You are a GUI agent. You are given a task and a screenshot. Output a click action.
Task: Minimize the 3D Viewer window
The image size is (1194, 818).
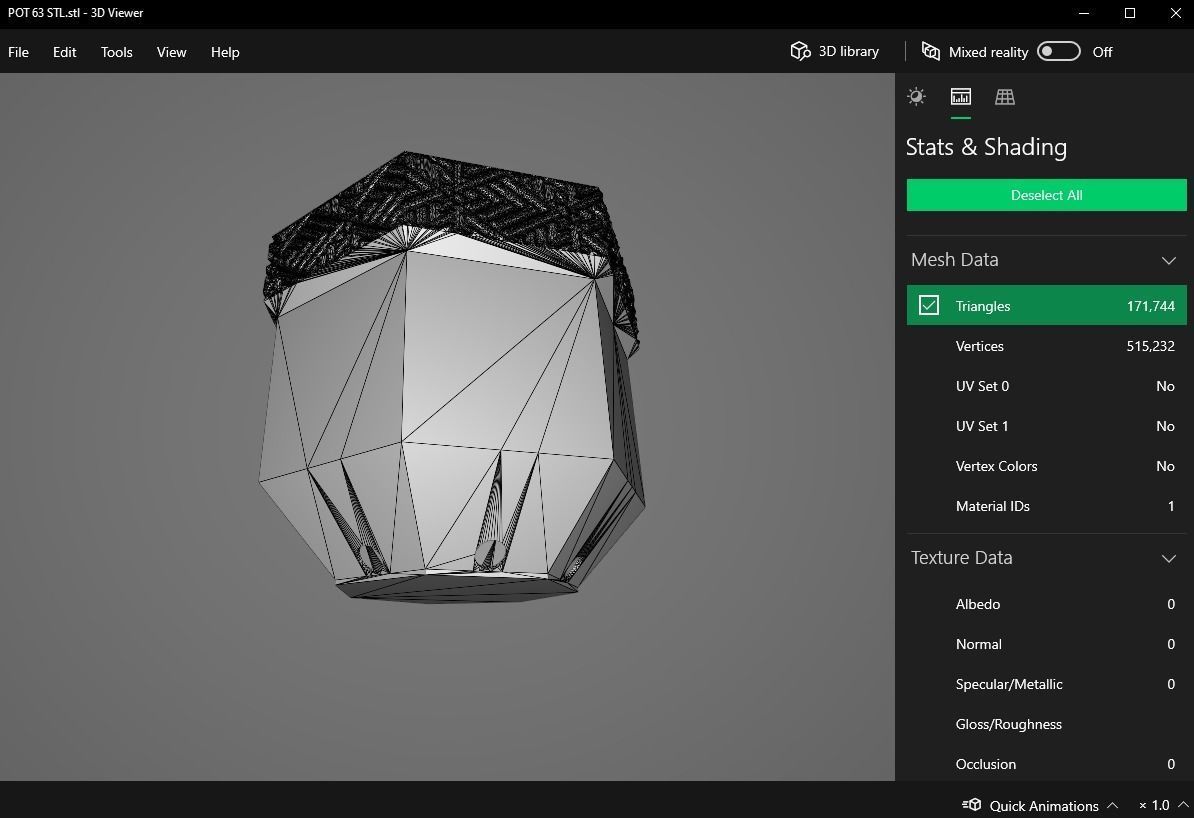point(1084,13)
